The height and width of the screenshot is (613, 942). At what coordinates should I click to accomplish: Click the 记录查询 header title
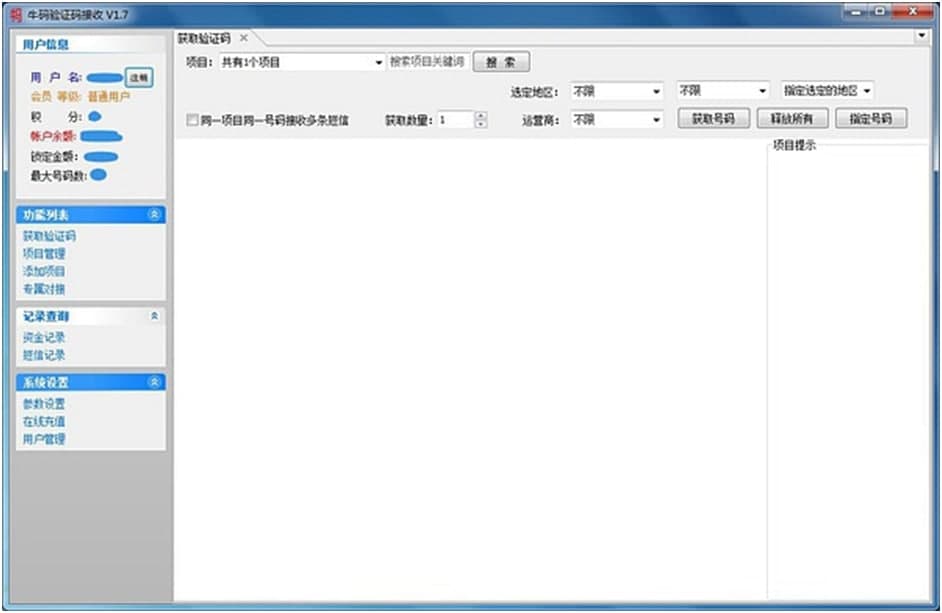46,316
